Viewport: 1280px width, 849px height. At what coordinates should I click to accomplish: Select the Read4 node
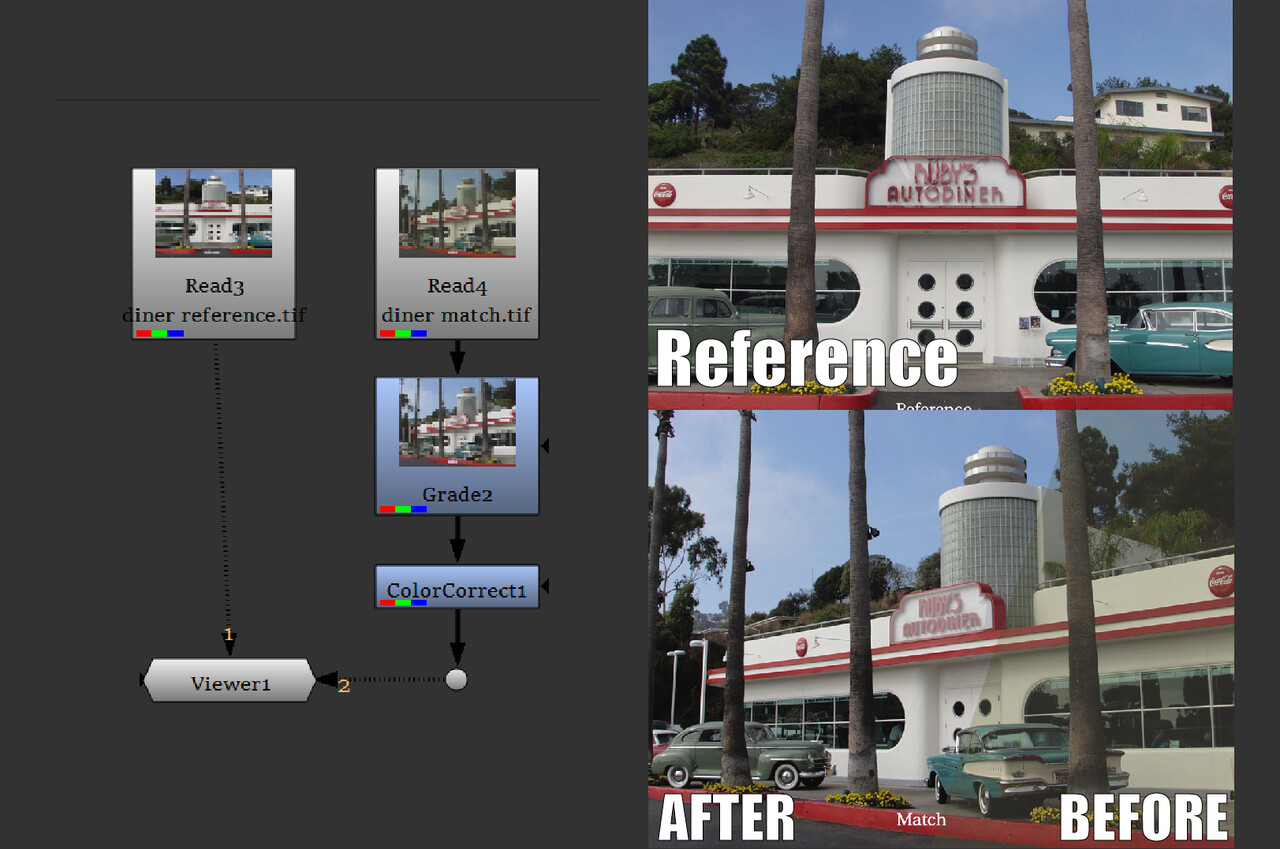[457, 254]
